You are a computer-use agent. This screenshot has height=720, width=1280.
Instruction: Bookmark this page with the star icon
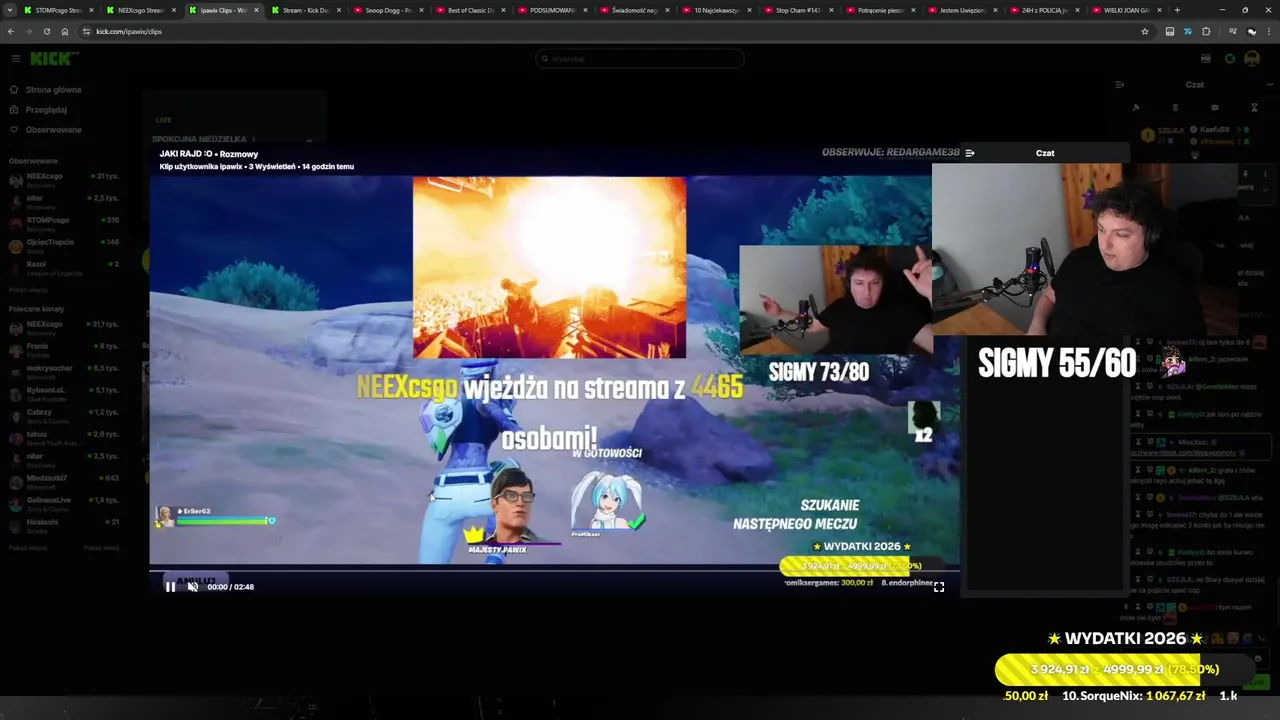coord(1145,32)
